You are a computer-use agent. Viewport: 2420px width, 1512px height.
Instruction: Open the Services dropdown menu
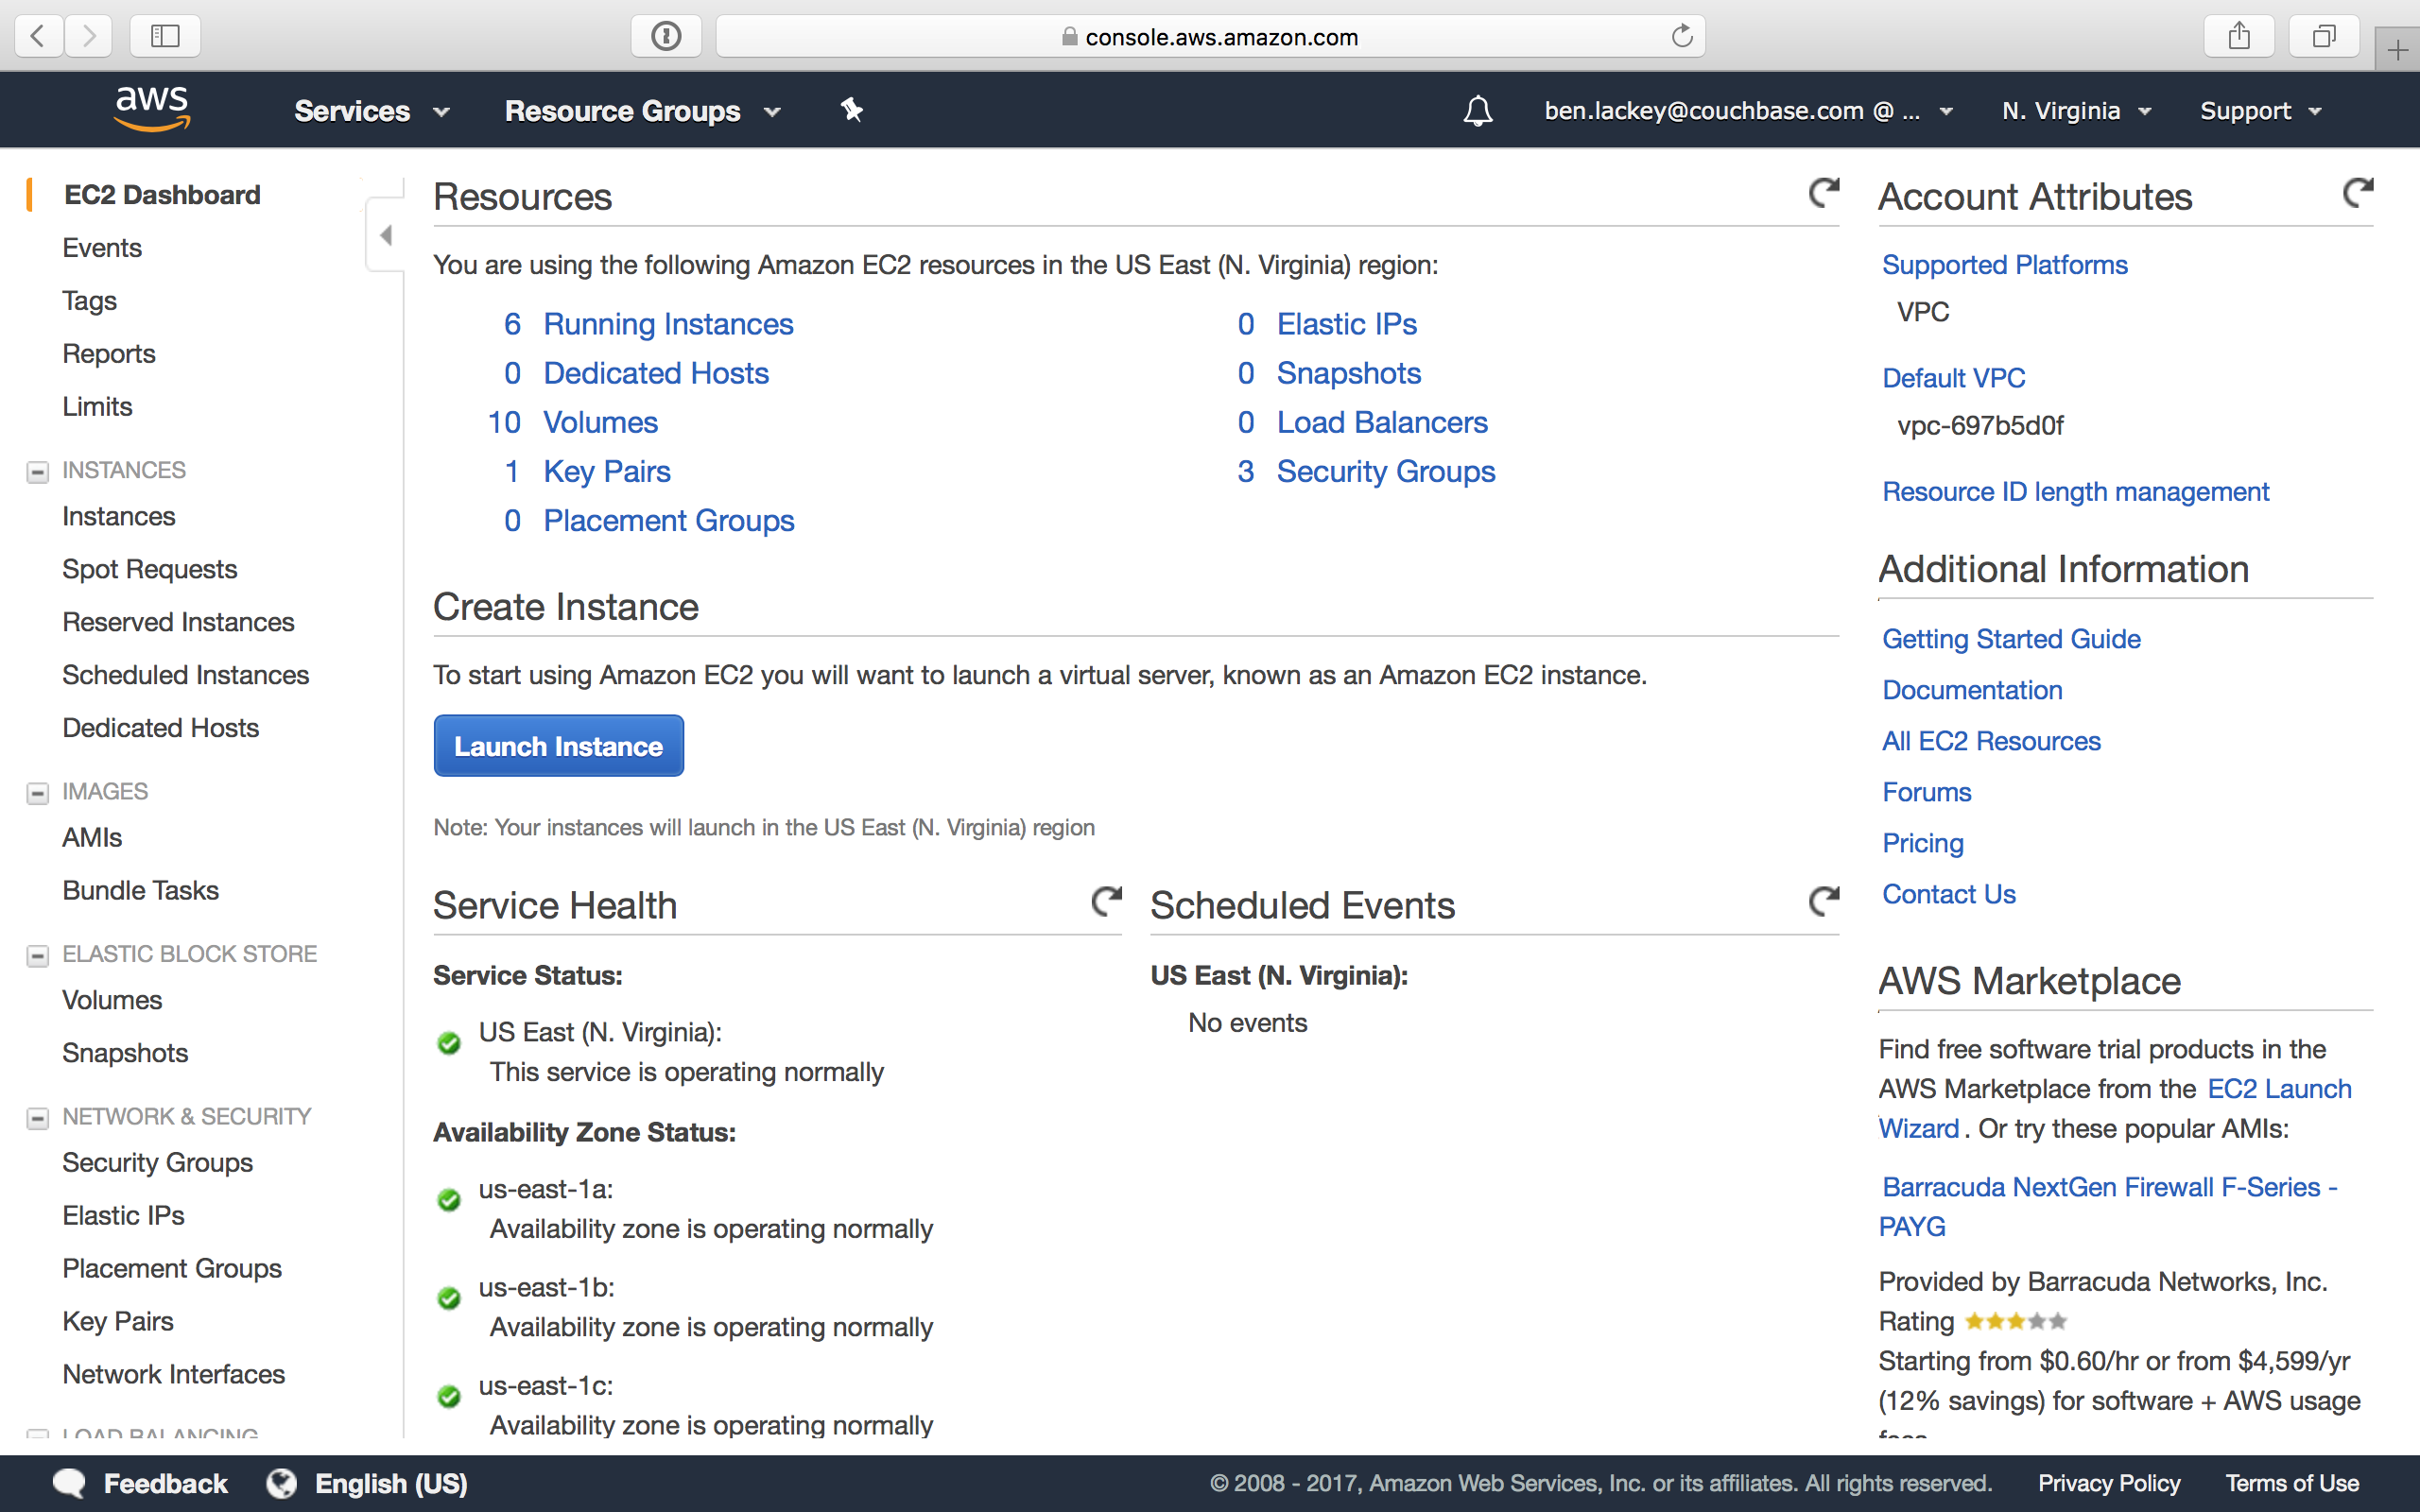pos(372,111)
